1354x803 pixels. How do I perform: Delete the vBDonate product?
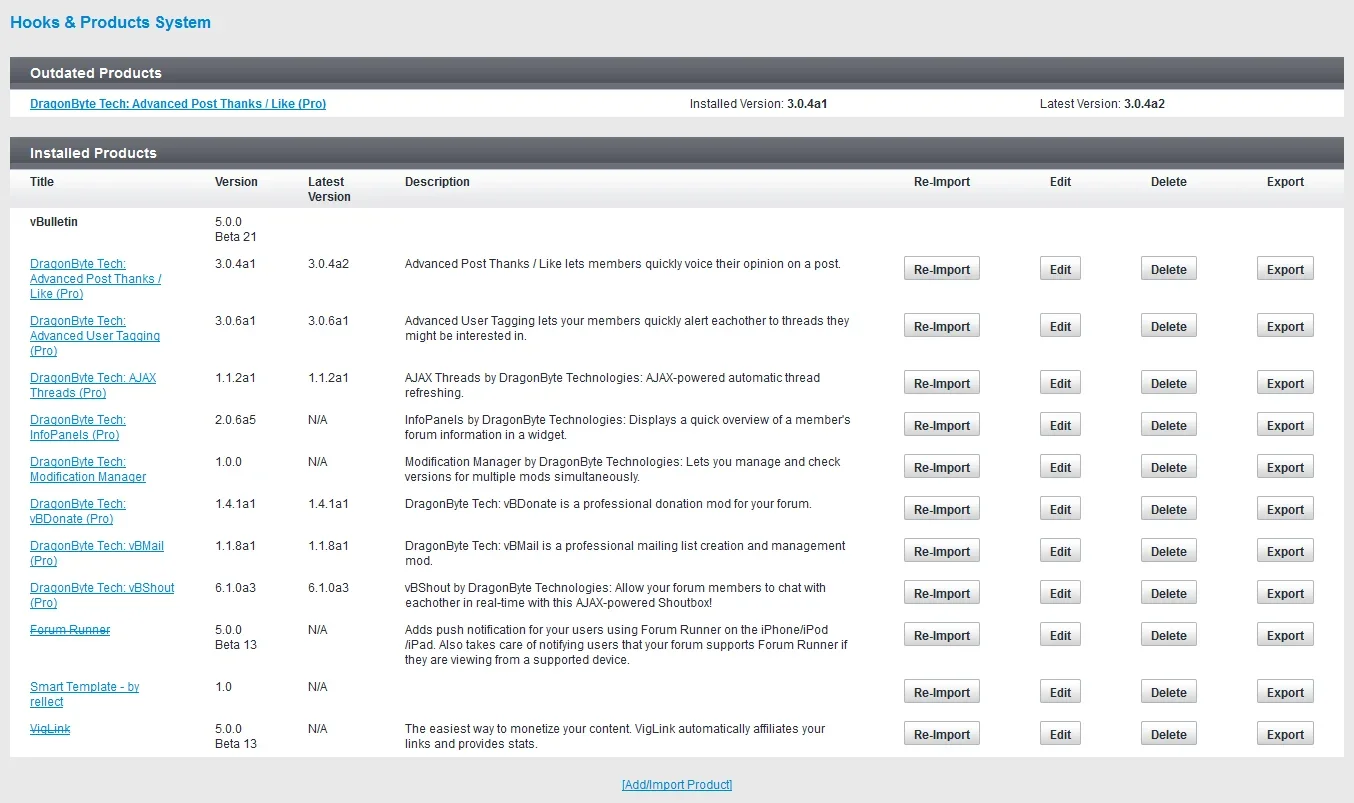click(x=1169, y=509)
